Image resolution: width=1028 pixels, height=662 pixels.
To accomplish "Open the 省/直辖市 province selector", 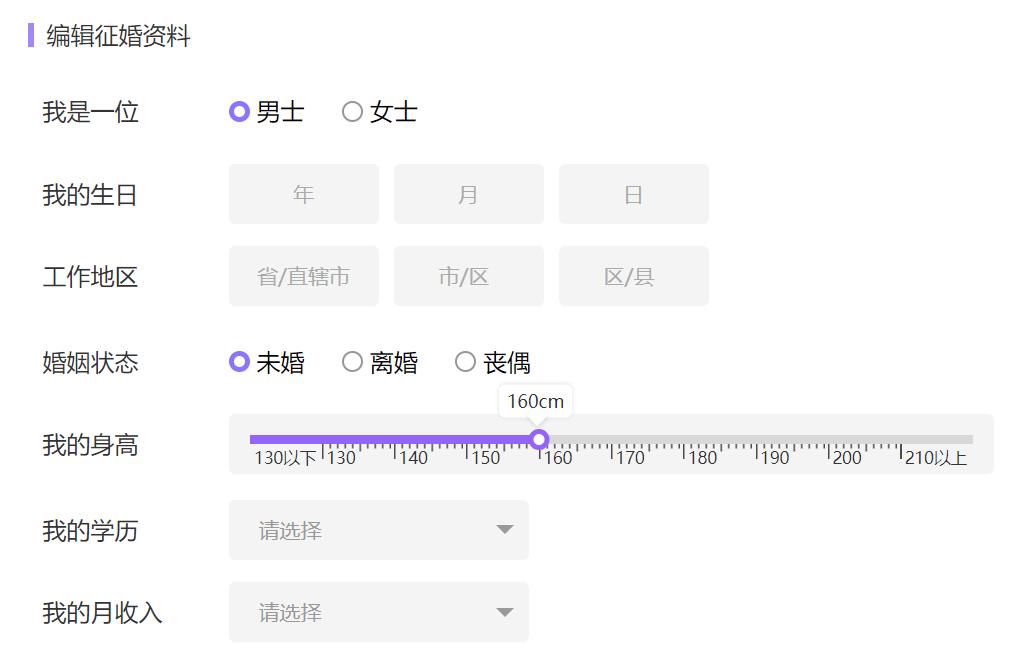I will click(x=304, y=276).
